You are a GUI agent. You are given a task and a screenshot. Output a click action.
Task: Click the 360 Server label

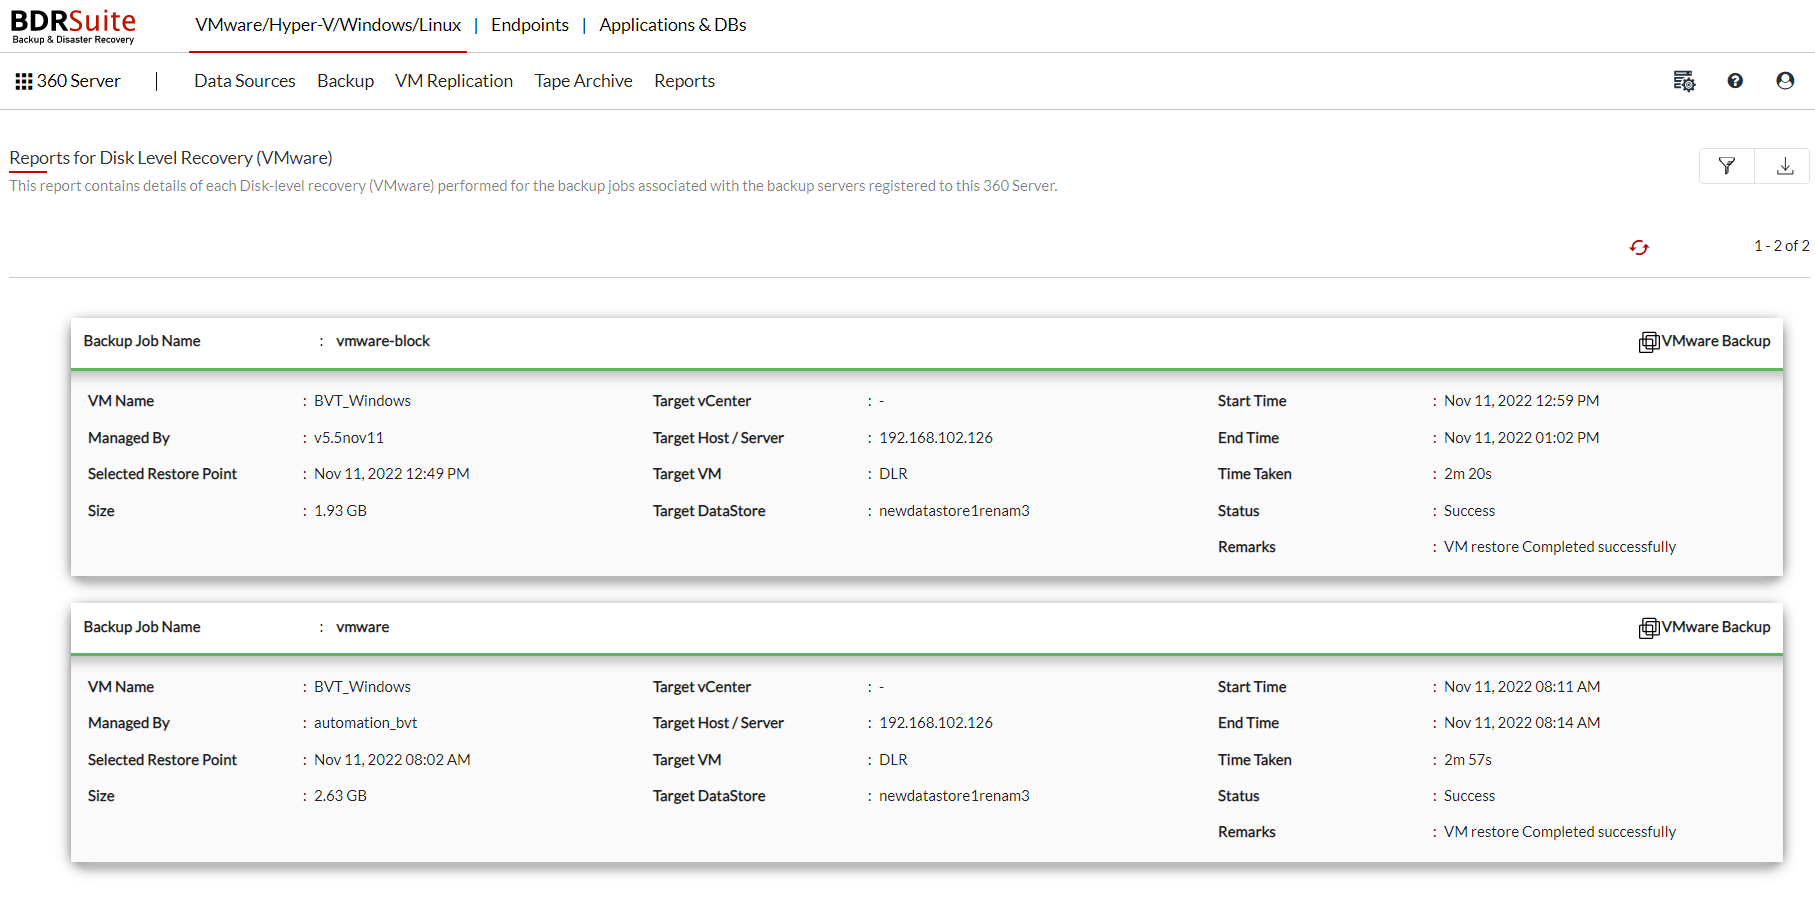point(79,81)
